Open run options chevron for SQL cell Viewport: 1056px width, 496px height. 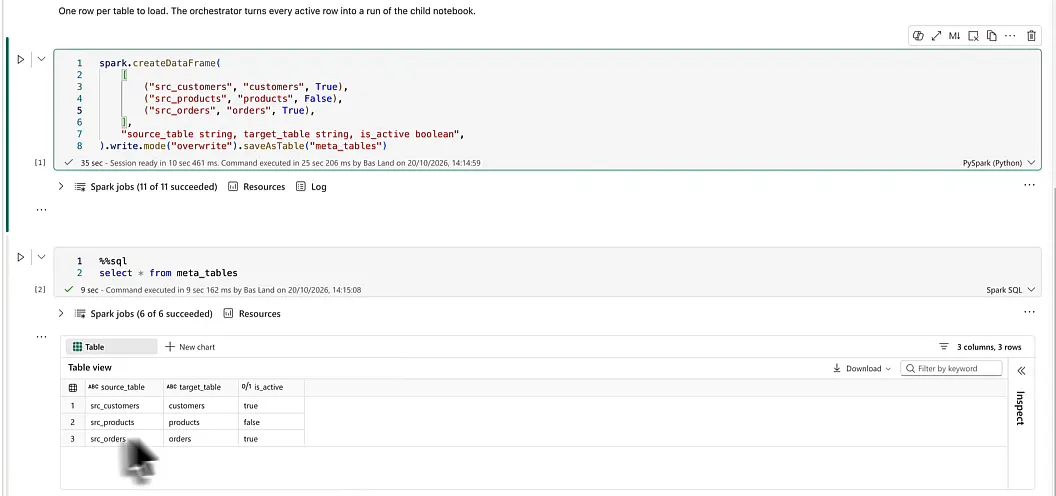(41, 257)
